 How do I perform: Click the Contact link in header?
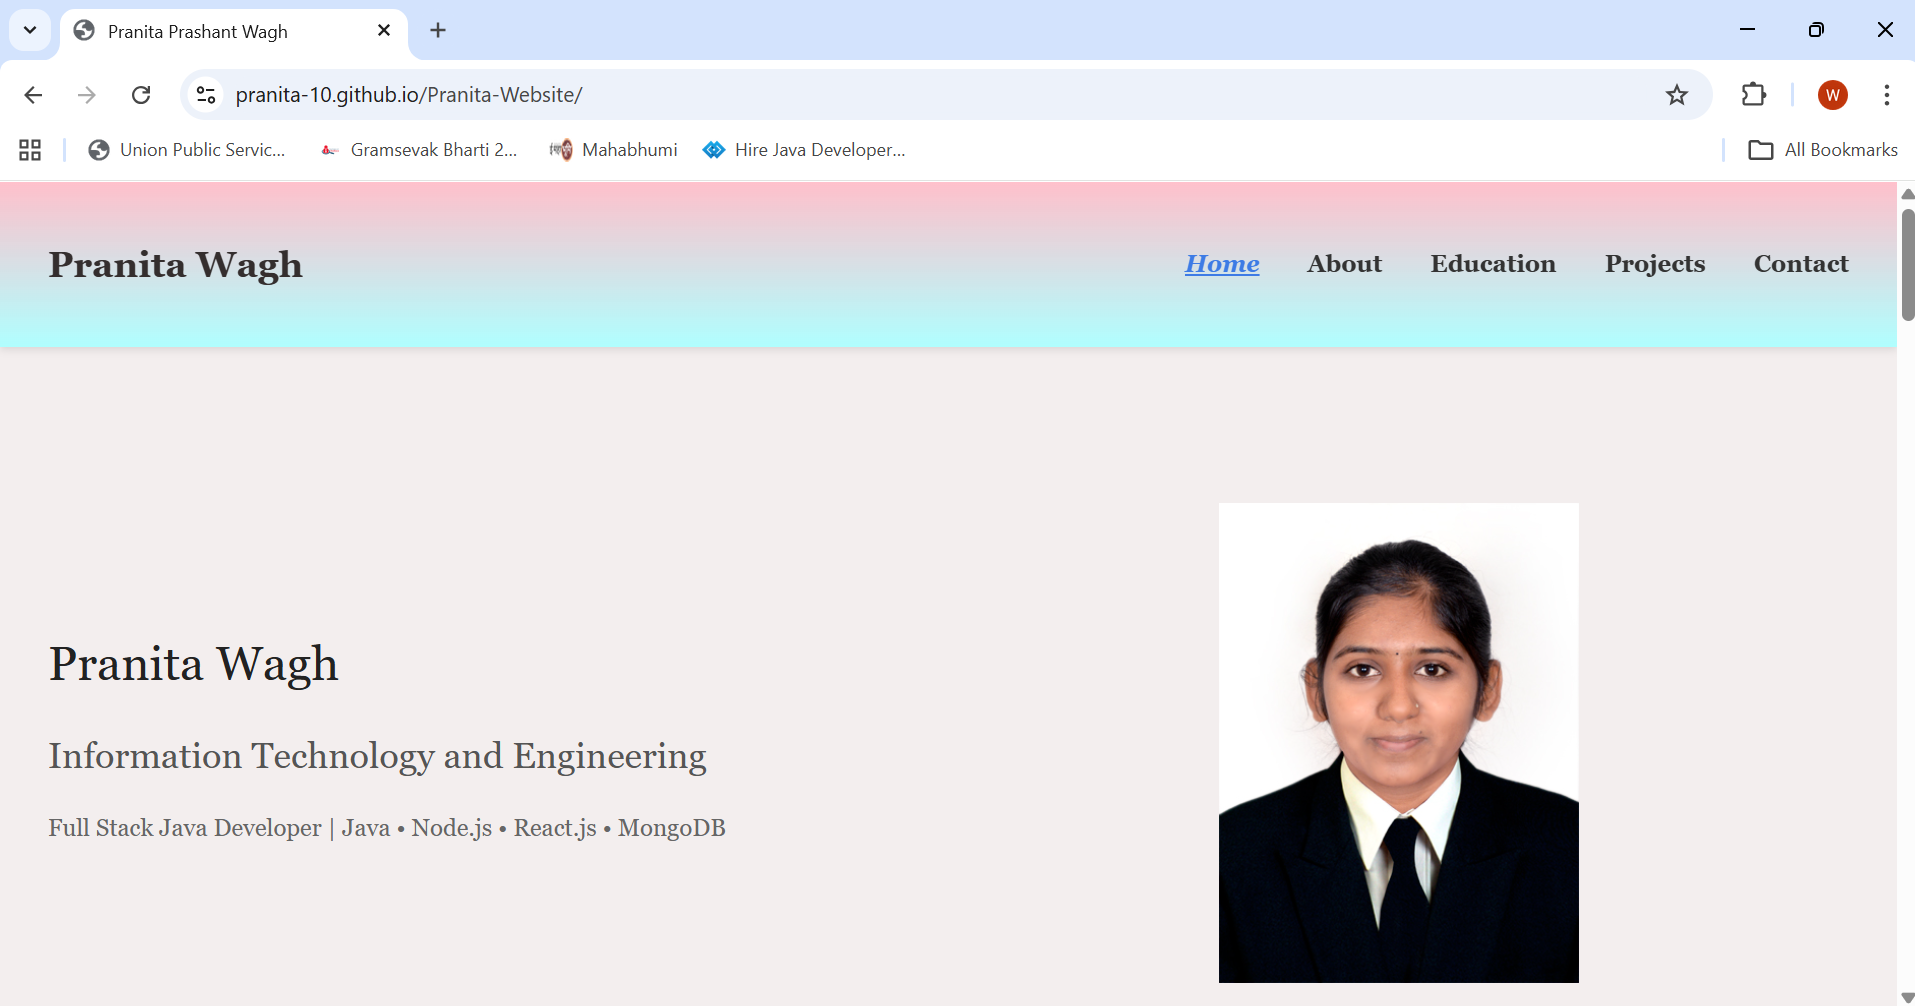click(1800, 263)
